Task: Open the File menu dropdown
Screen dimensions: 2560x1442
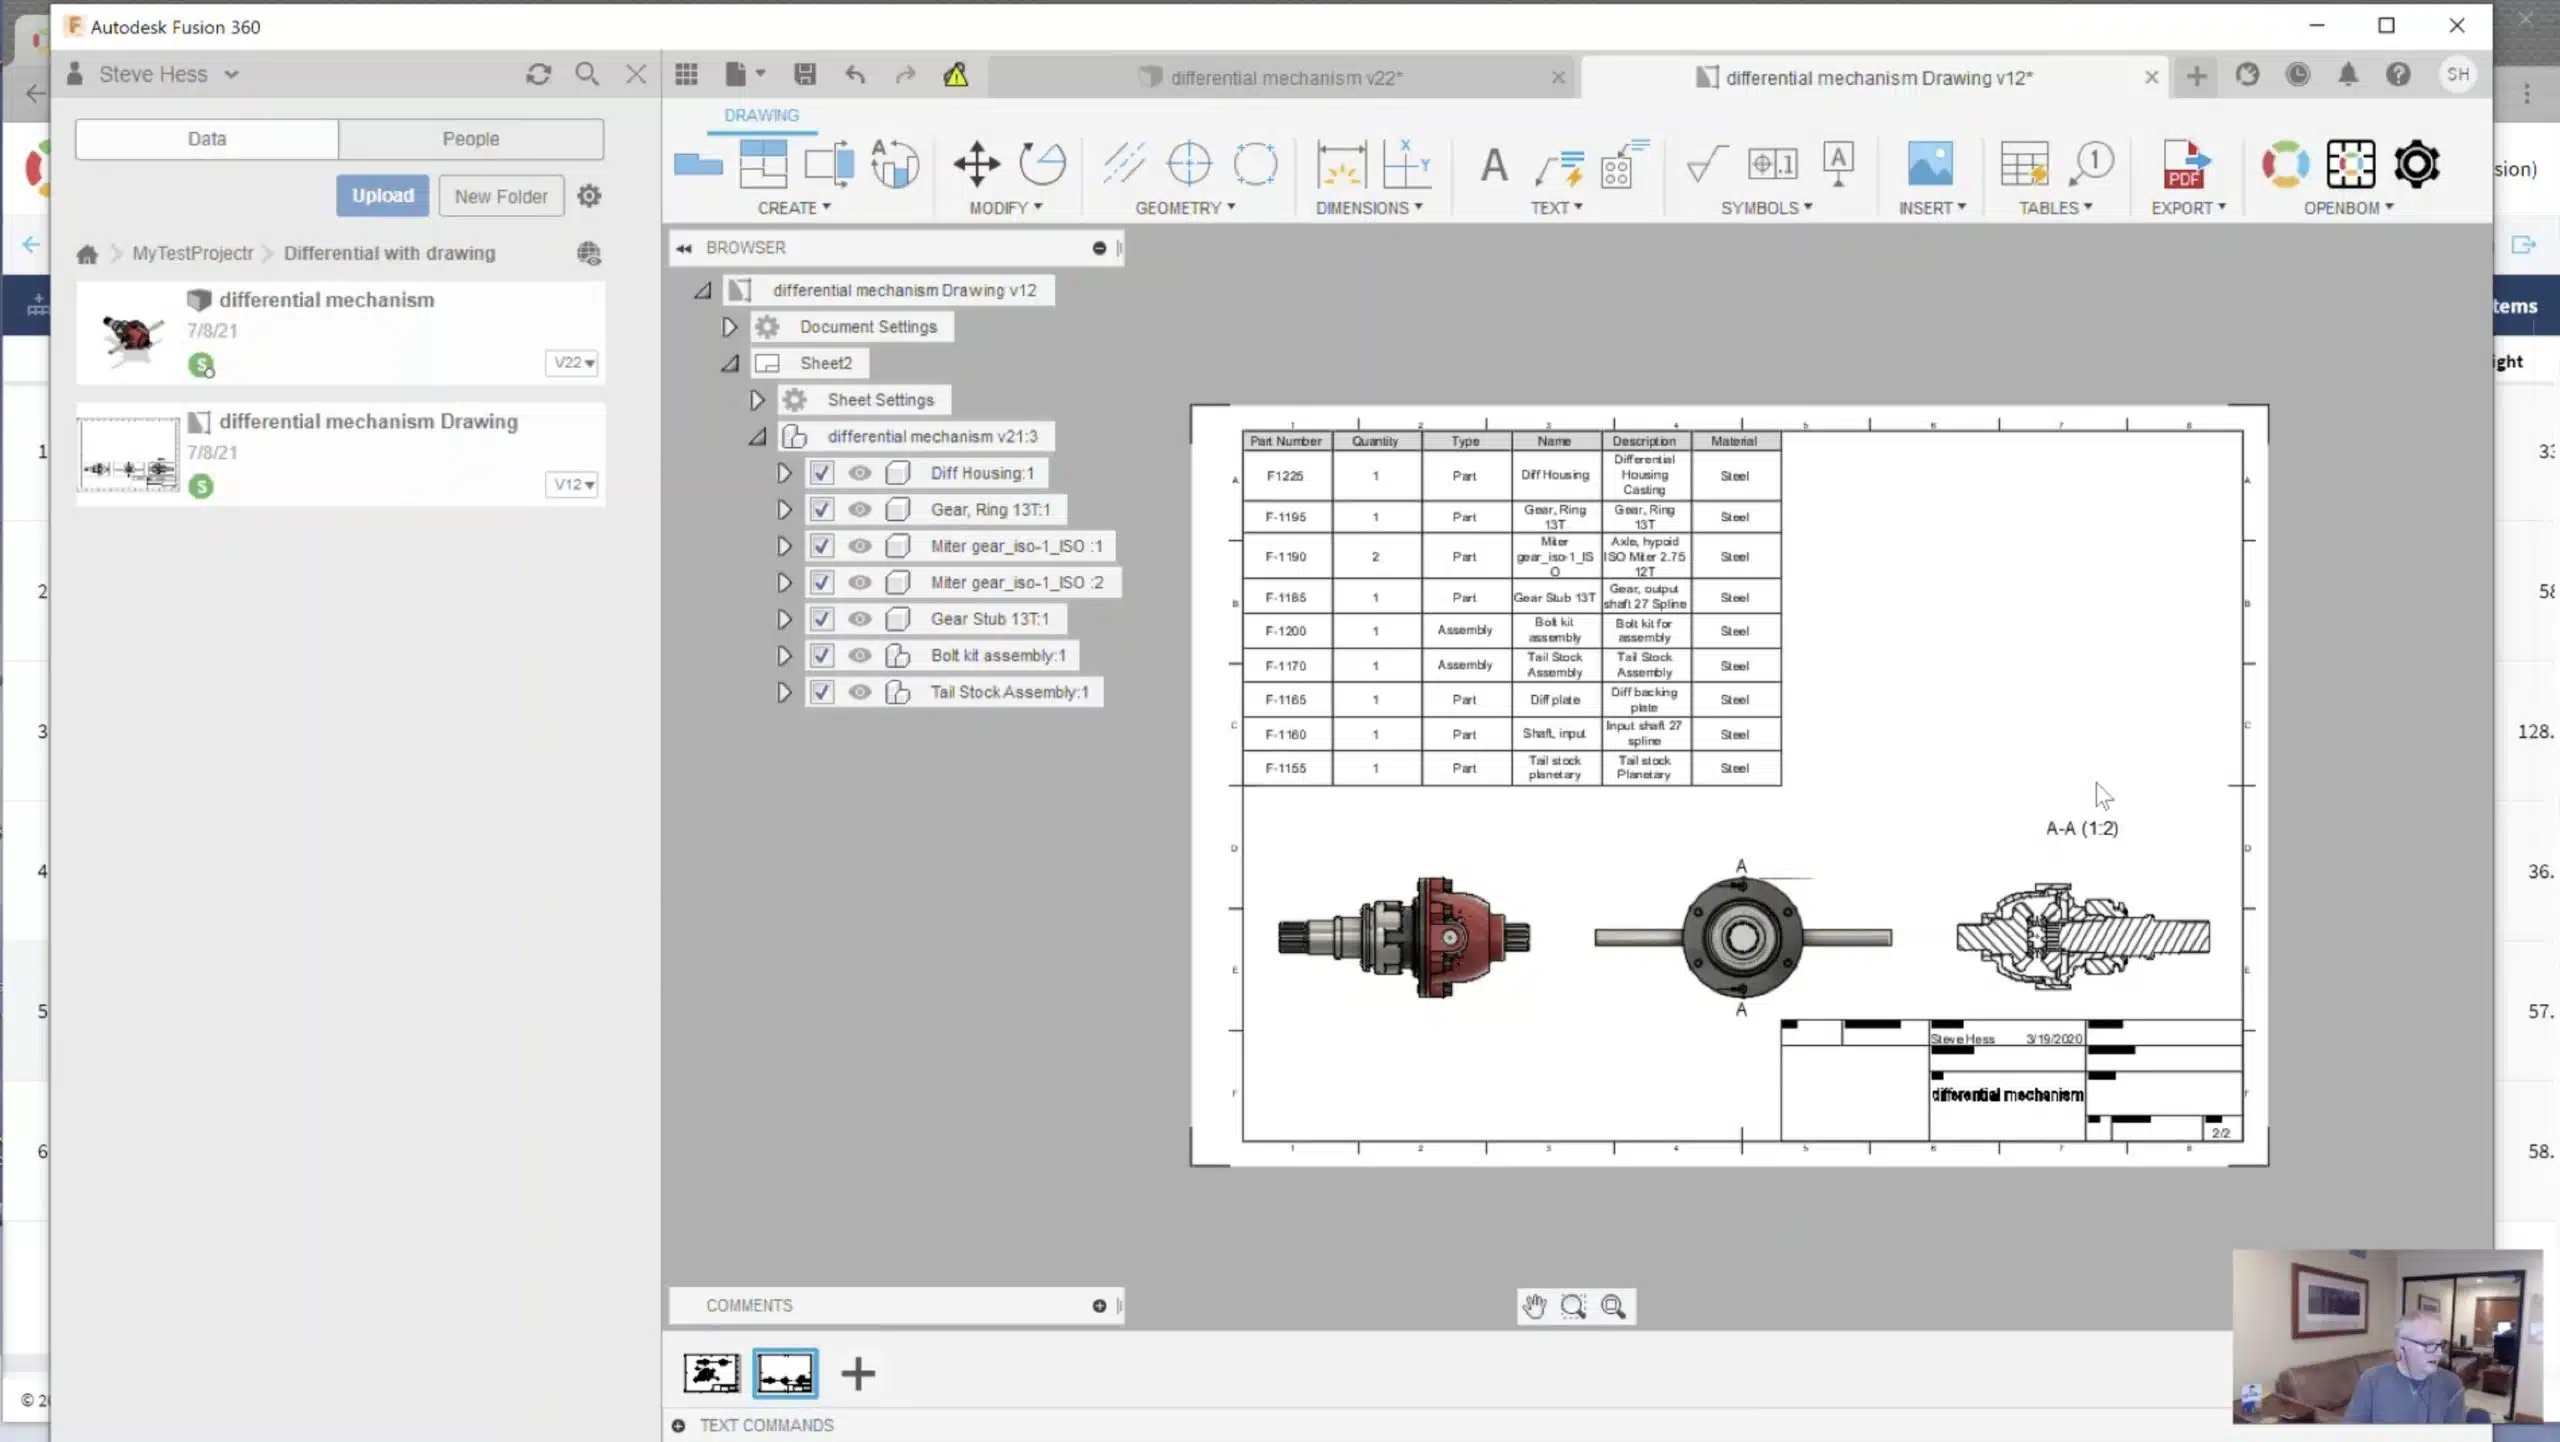Action: click(x=745, y=74)
